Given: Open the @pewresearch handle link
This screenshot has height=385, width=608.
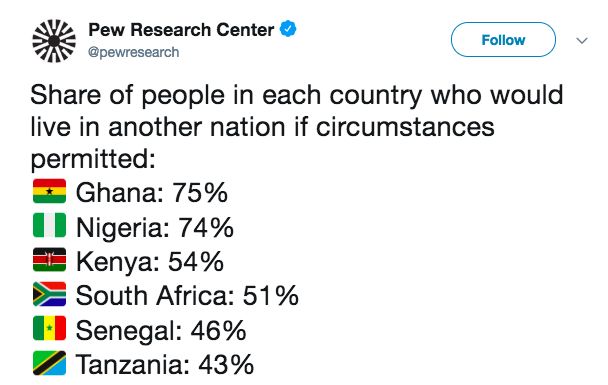Looking at the screenshot, I should click(x=133, y=52).
